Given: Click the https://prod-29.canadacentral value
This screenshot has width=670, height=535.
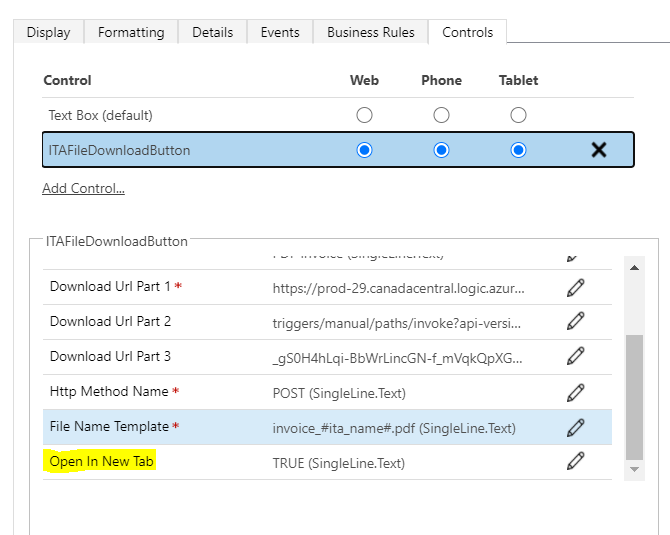Looking at the screenshot, I should [398, 288].
